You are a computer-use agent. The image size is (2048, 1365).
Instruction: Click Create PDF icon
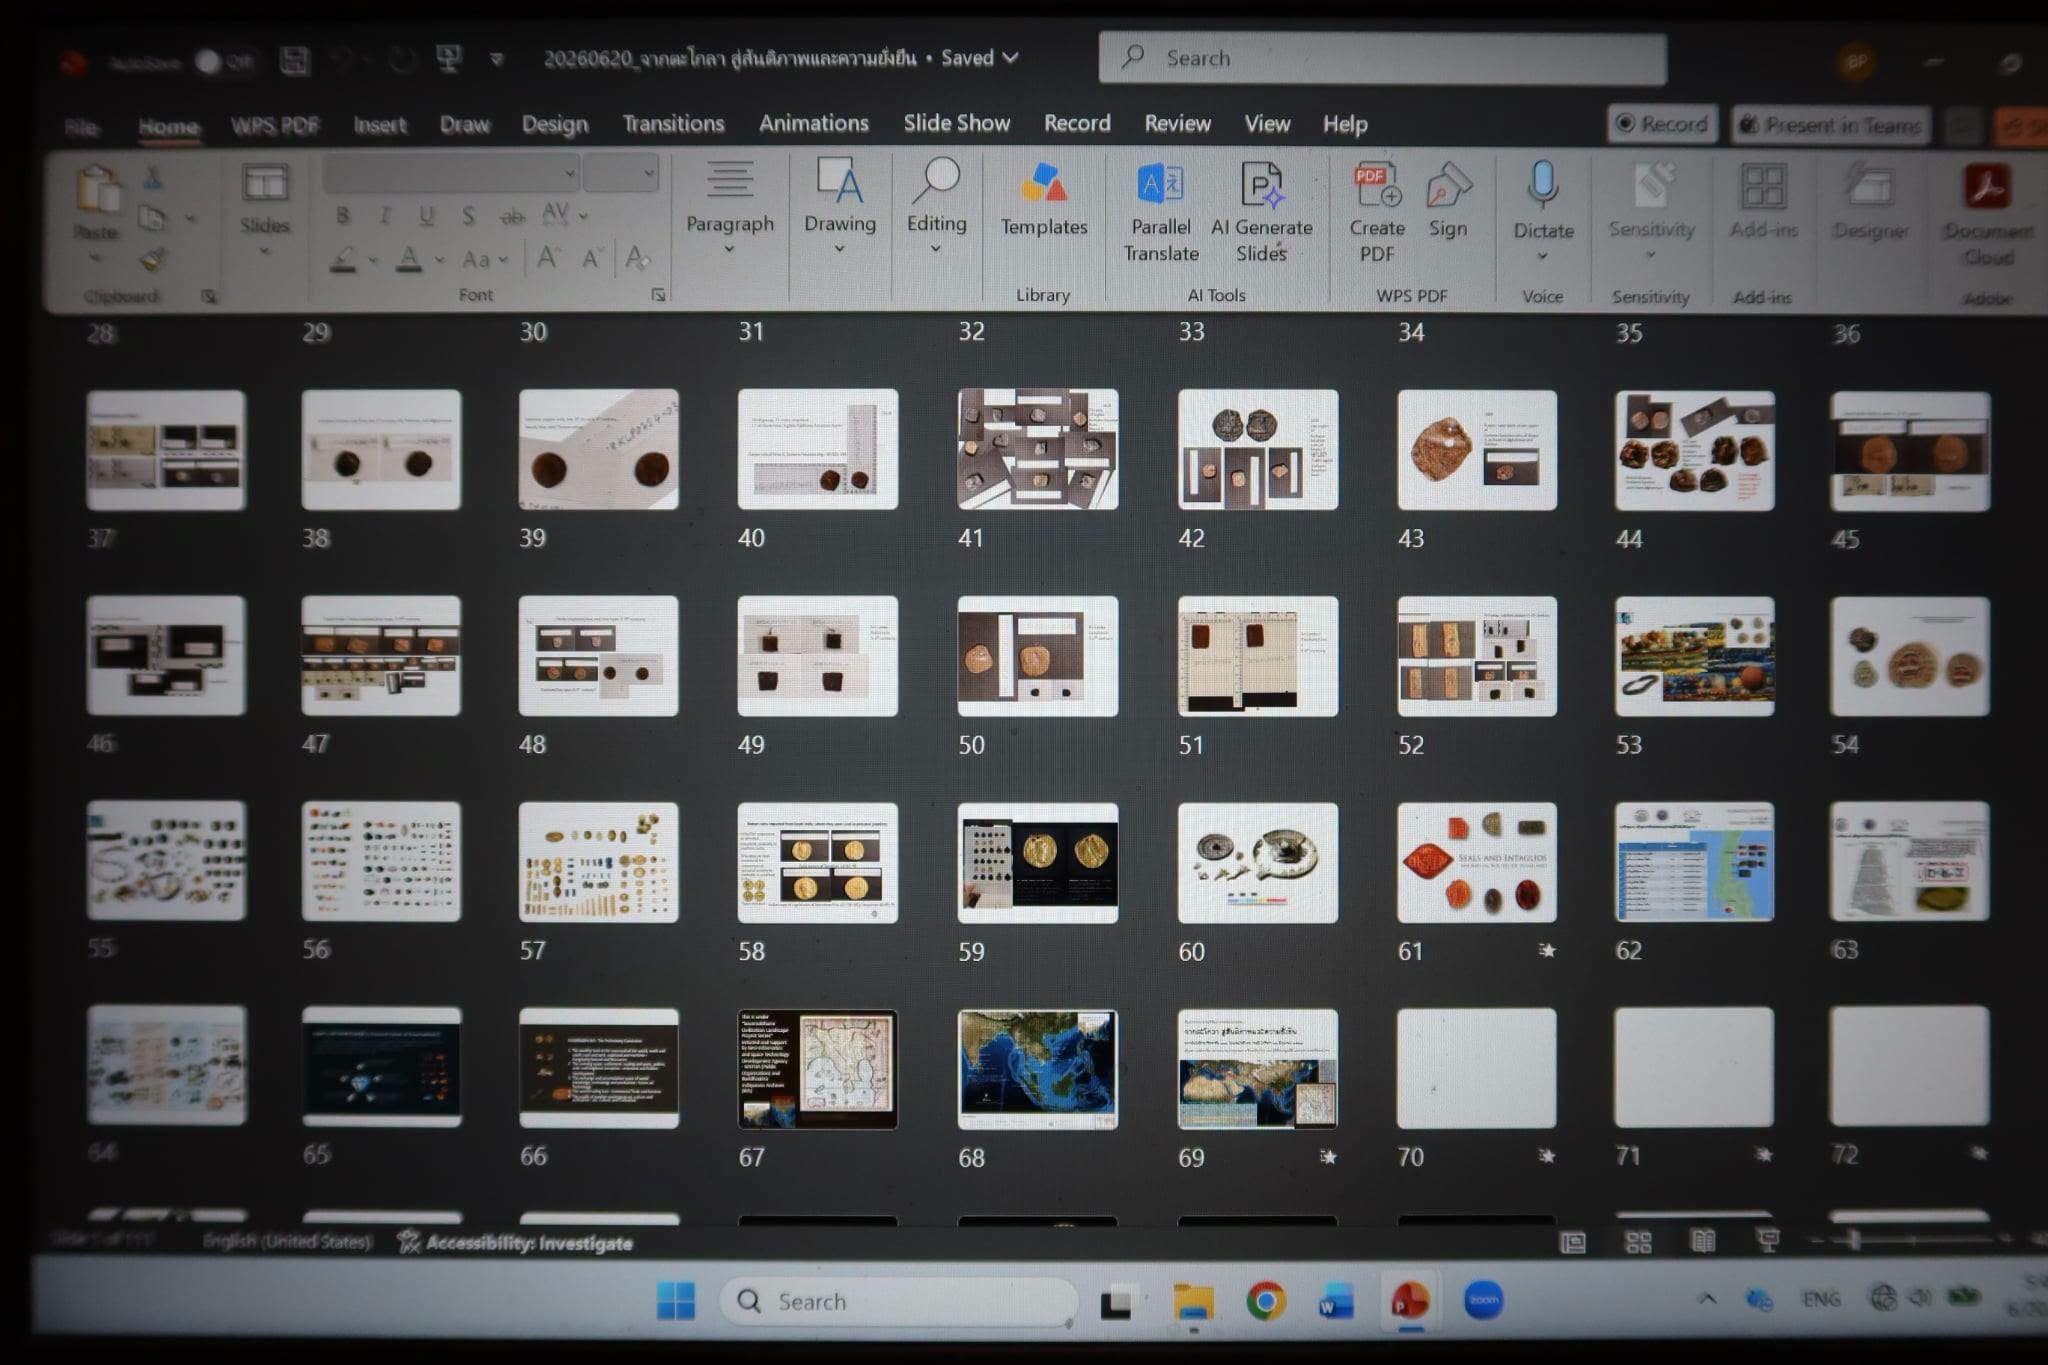pos(1377,212)
